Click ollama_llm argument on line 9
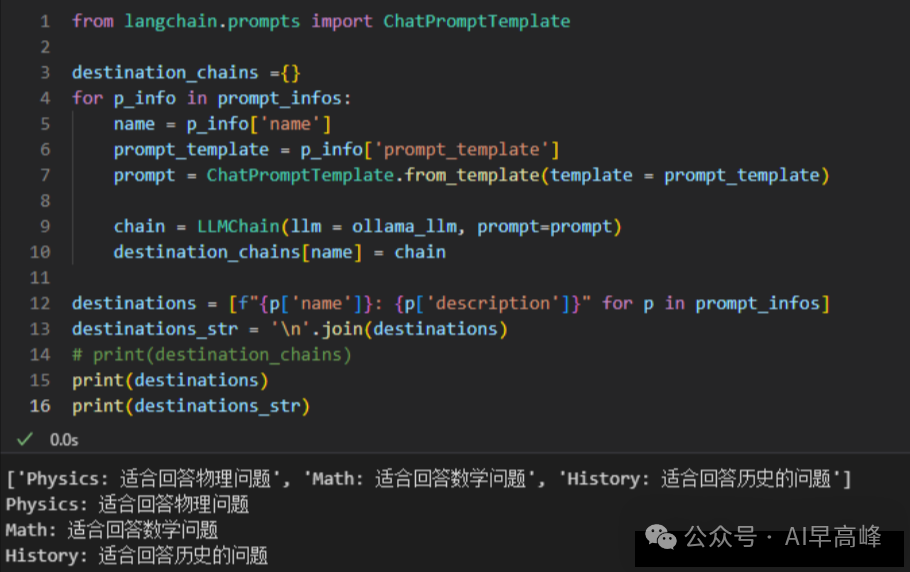Viewport: 910px width, 572px height. [404, 226]
